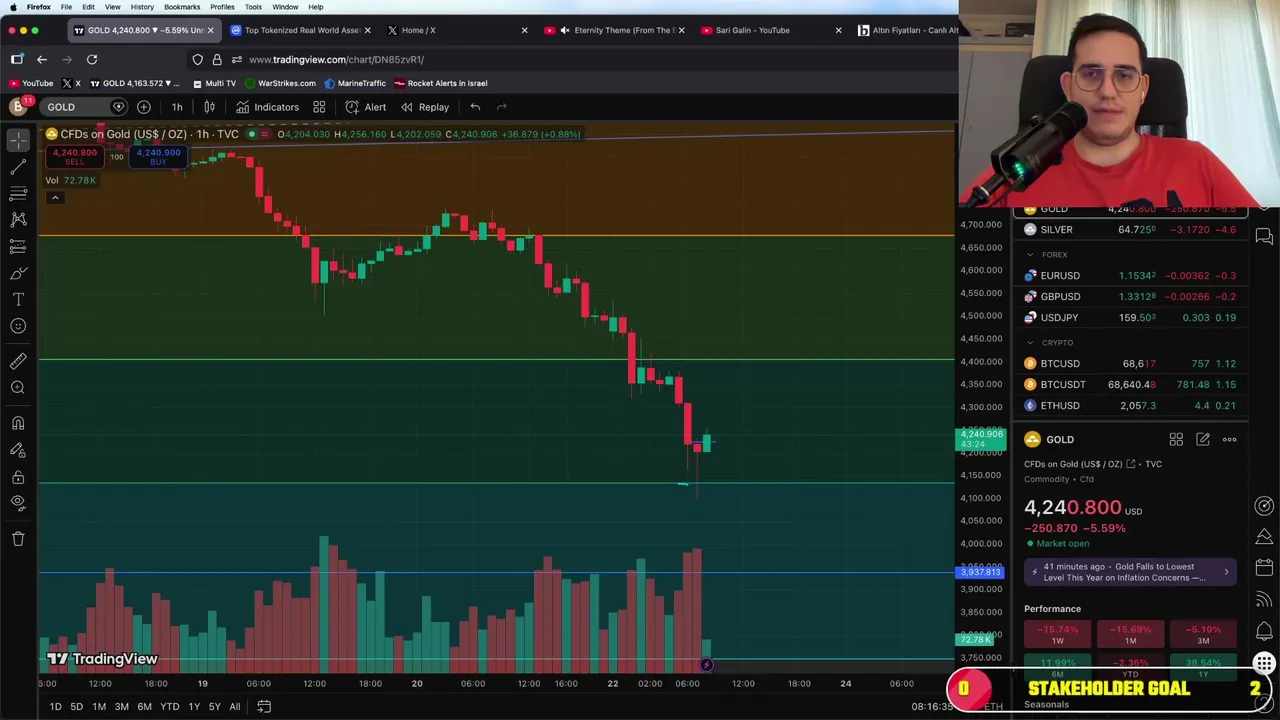Open the chats speech bubble panel

pyautogui.click(x=1264, y=237)
